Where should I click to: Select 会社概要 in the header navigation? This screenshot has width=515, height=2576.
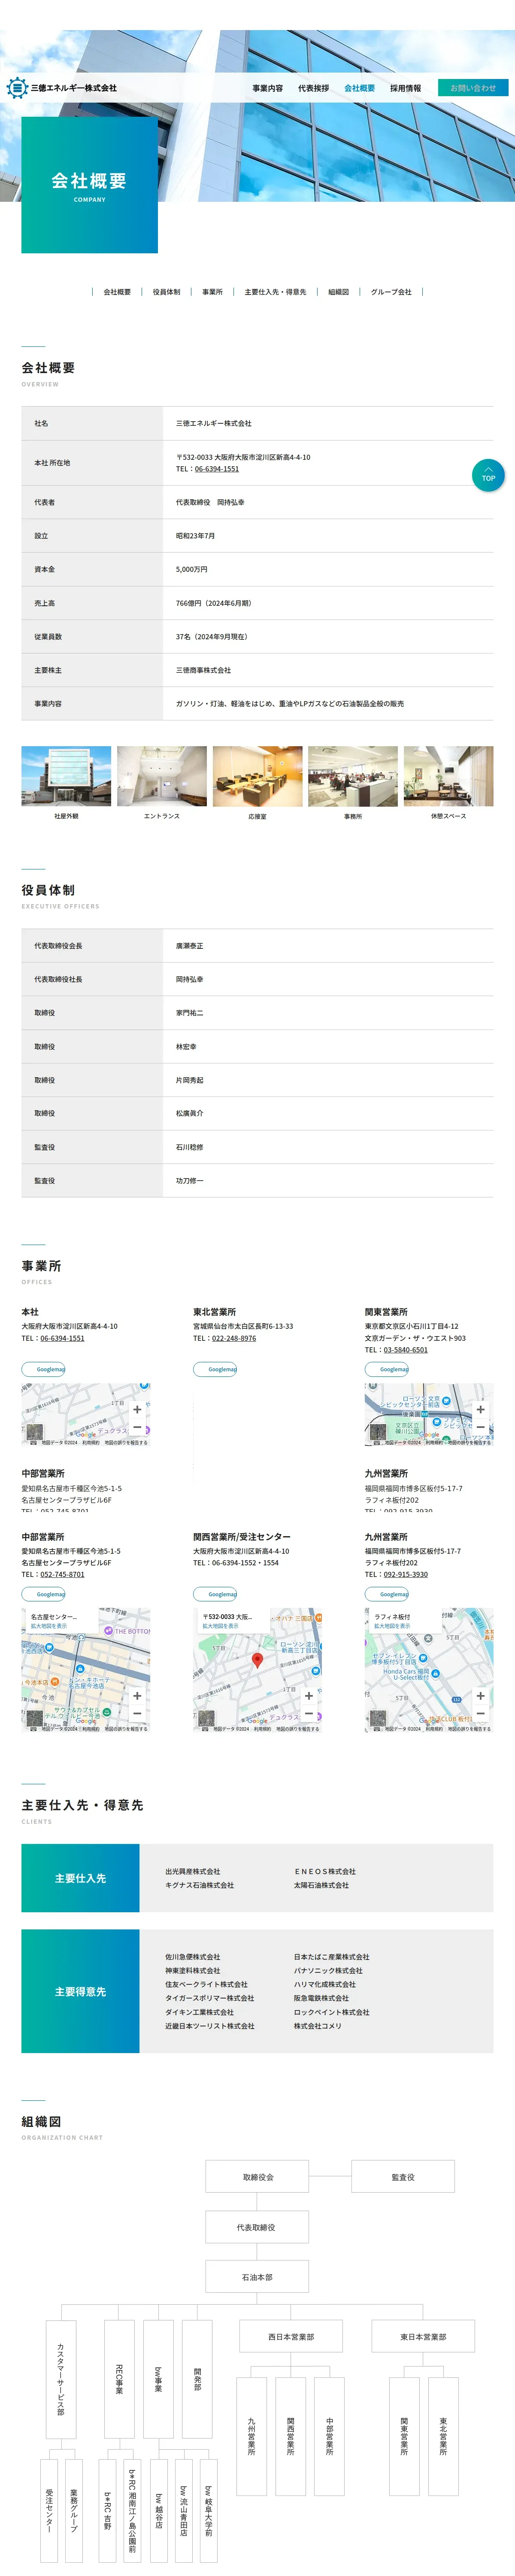point(359,88)
